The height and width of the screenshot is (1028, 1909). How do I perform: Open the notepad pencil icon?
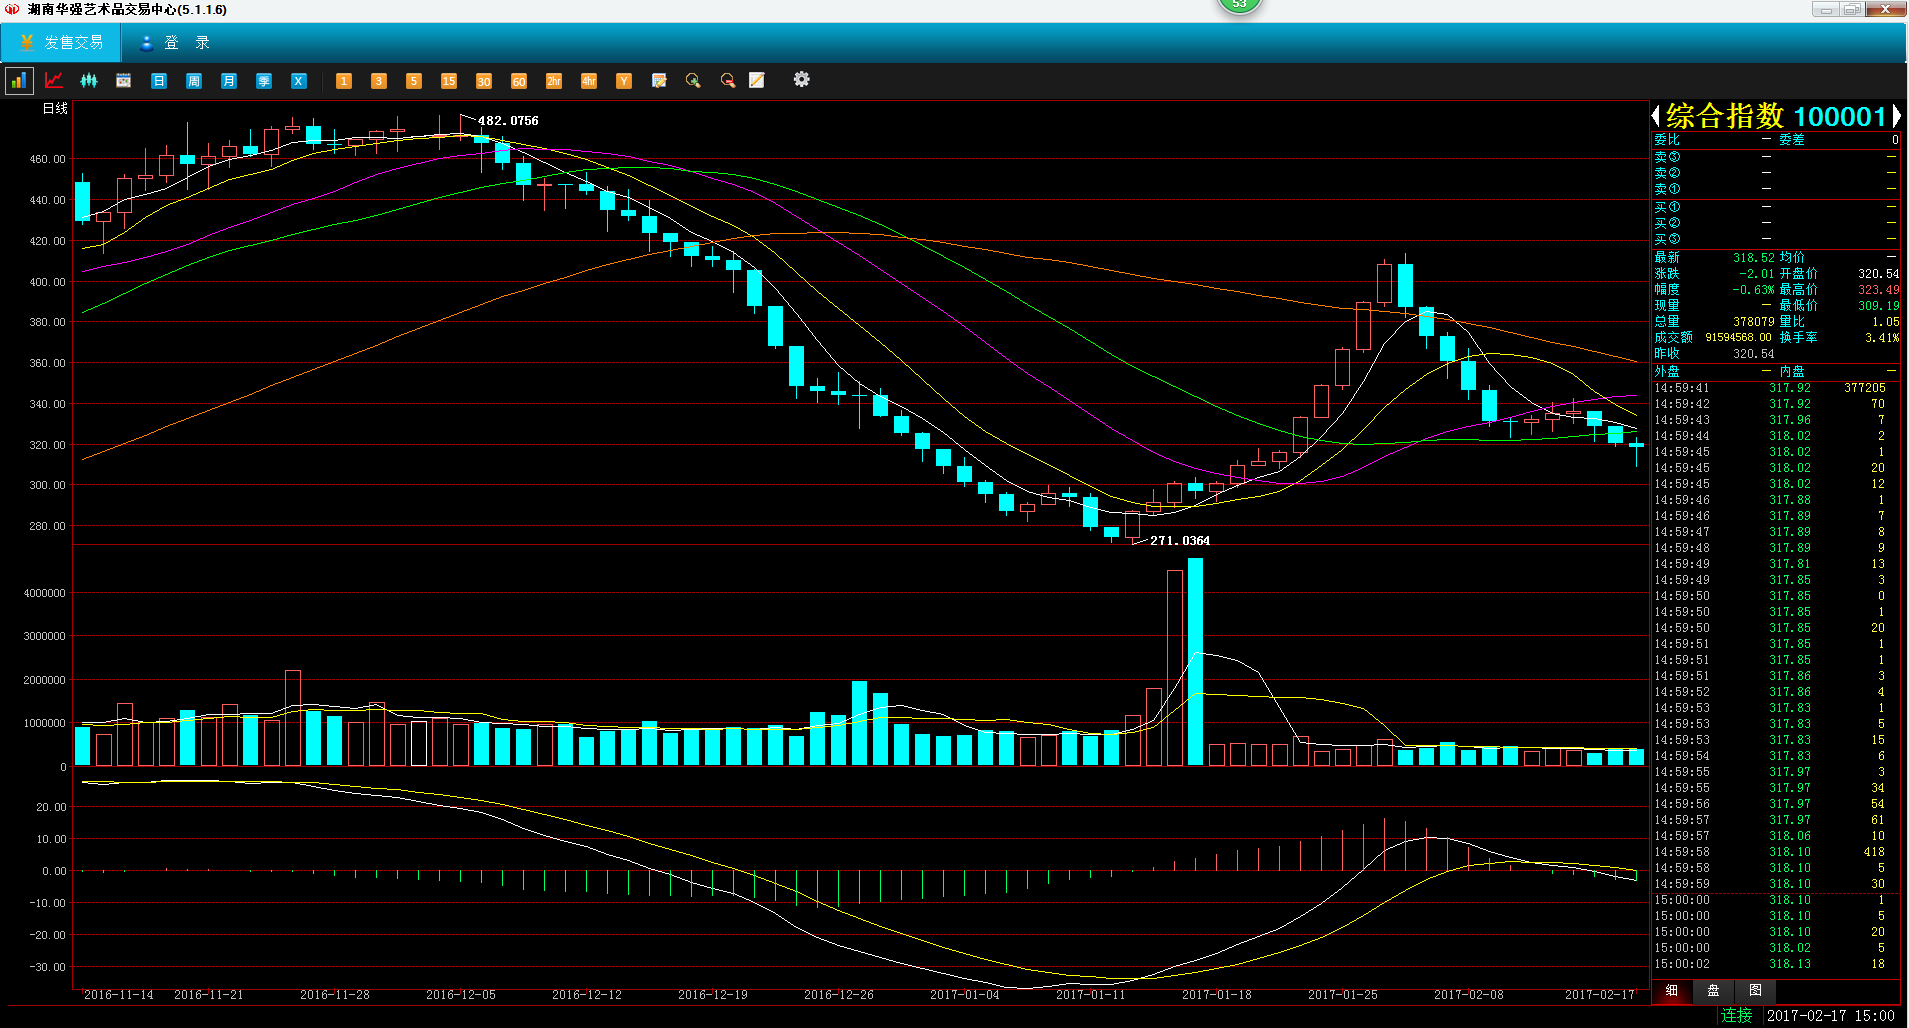757,81
